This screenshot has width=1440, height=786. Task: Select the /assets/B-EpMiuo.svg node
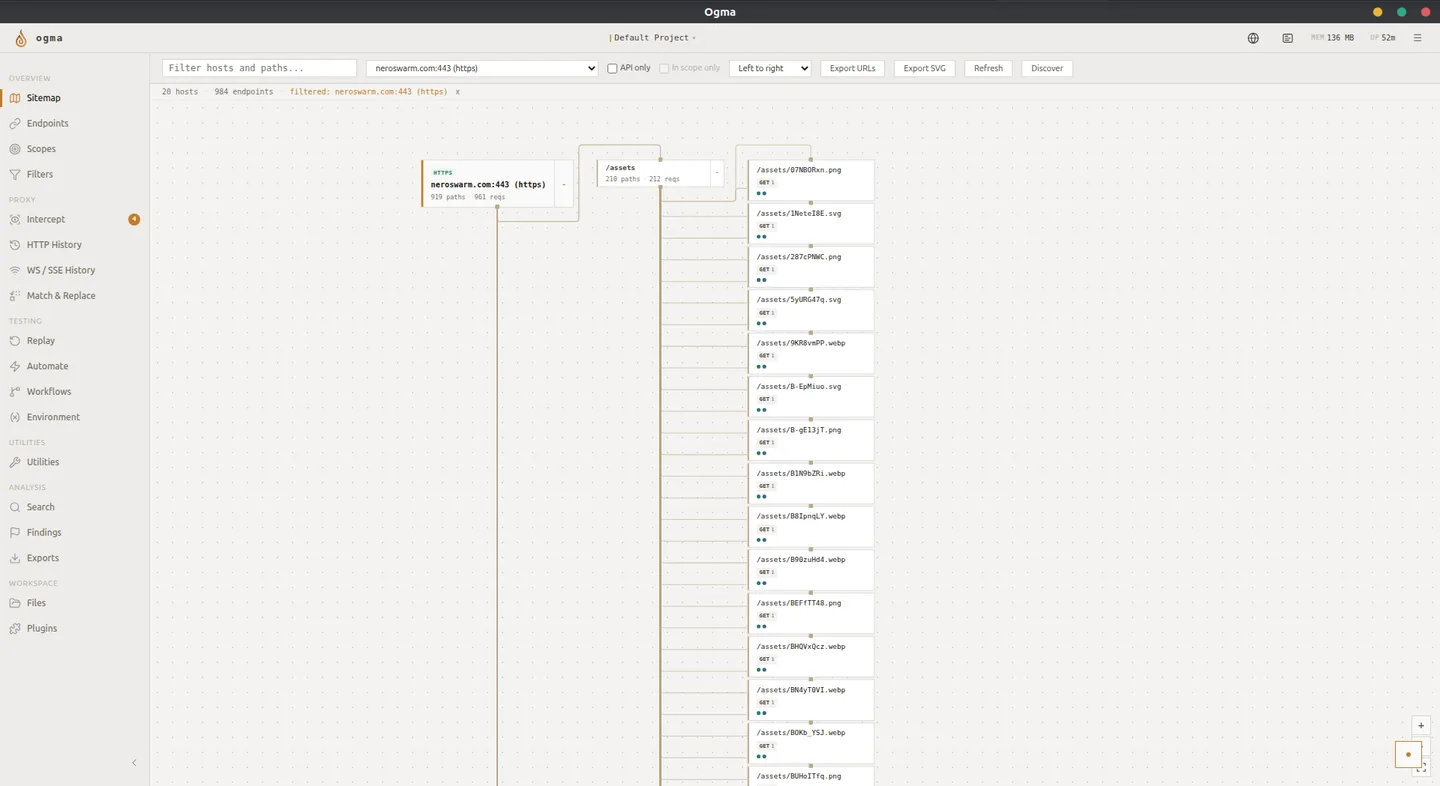[811, 397]
